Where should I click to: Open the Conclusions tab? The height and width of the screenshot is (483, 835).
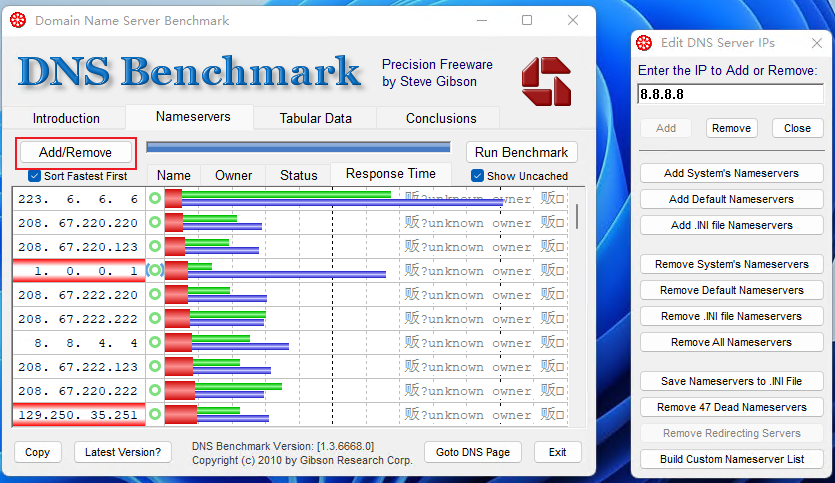click(x=441, y=118)
